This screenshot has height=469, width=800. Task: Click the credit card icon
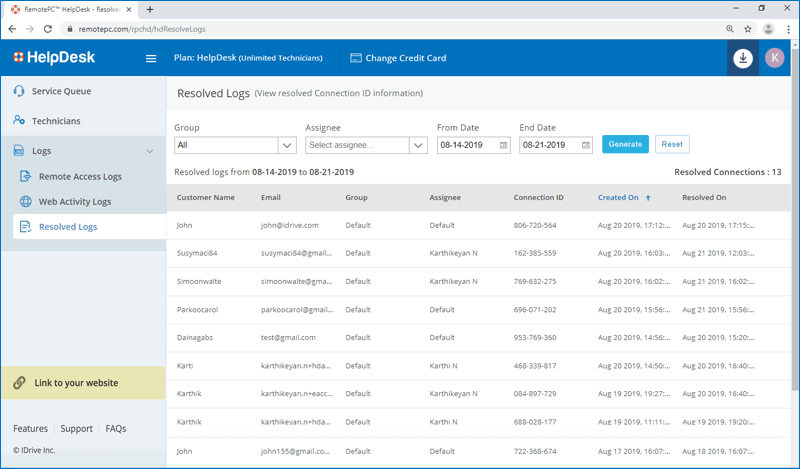pyautogui.click(x=356, y=58)
